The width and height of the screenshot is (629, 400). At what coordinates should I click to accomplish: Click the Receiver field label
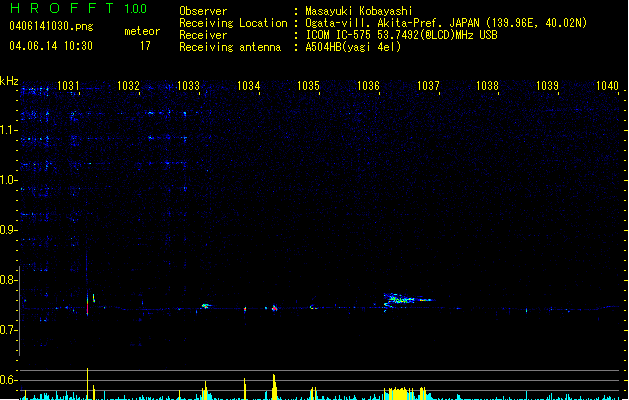coord(203,35)
